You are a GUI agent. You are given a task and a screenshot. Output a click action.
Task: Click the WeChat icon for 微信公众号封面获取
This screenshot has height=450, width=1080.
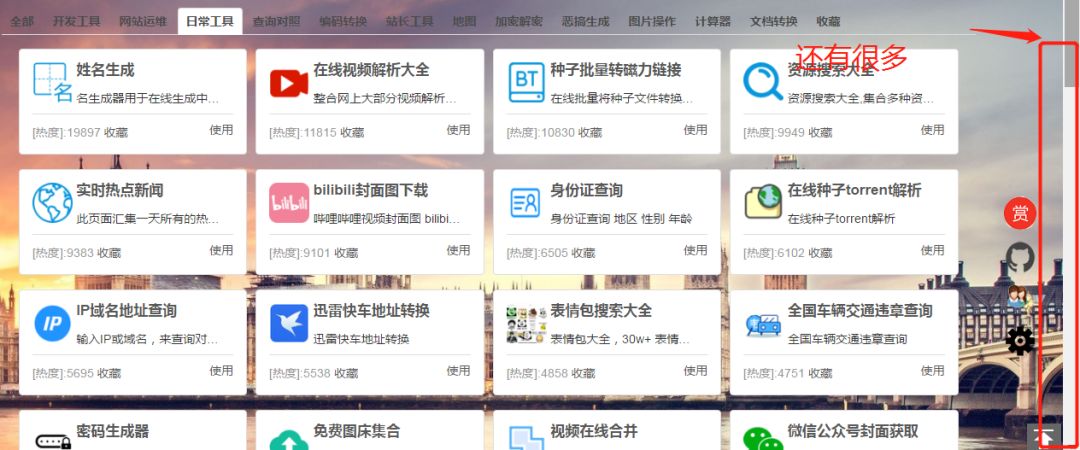(763, 438)
